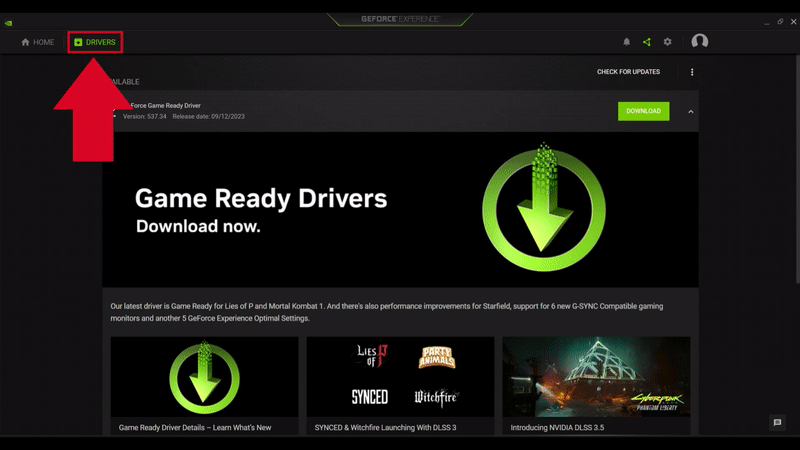Click the home house icon

click(26, 42)
